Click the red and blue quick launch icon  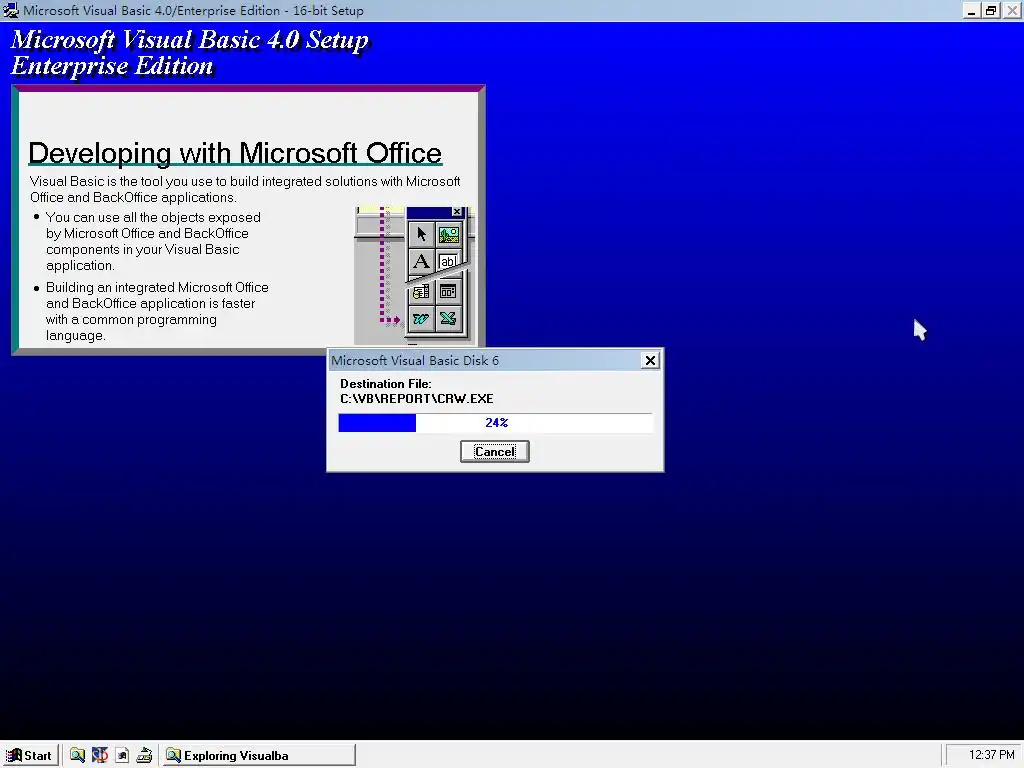[x=100, y=756]
